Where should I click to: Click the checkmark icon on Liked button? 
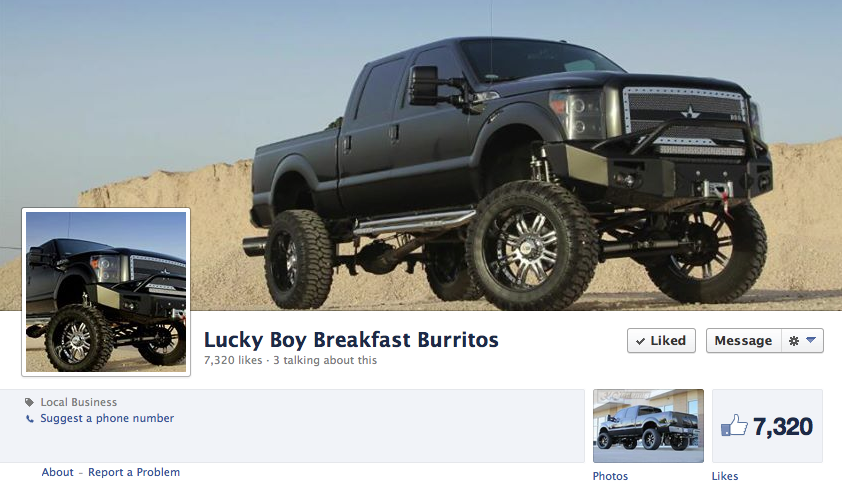(x=640, y=341)
